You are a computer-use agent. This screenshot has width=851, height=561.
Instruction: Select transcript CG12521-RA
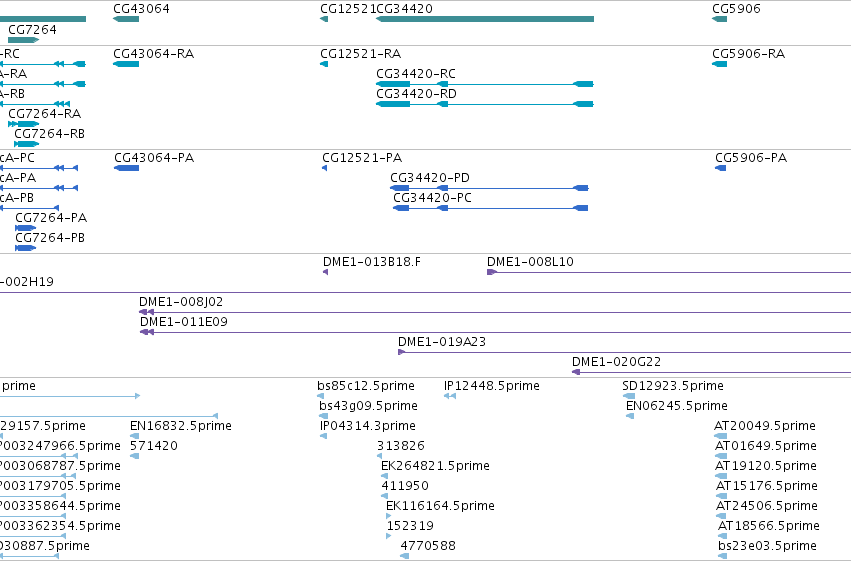360,54
